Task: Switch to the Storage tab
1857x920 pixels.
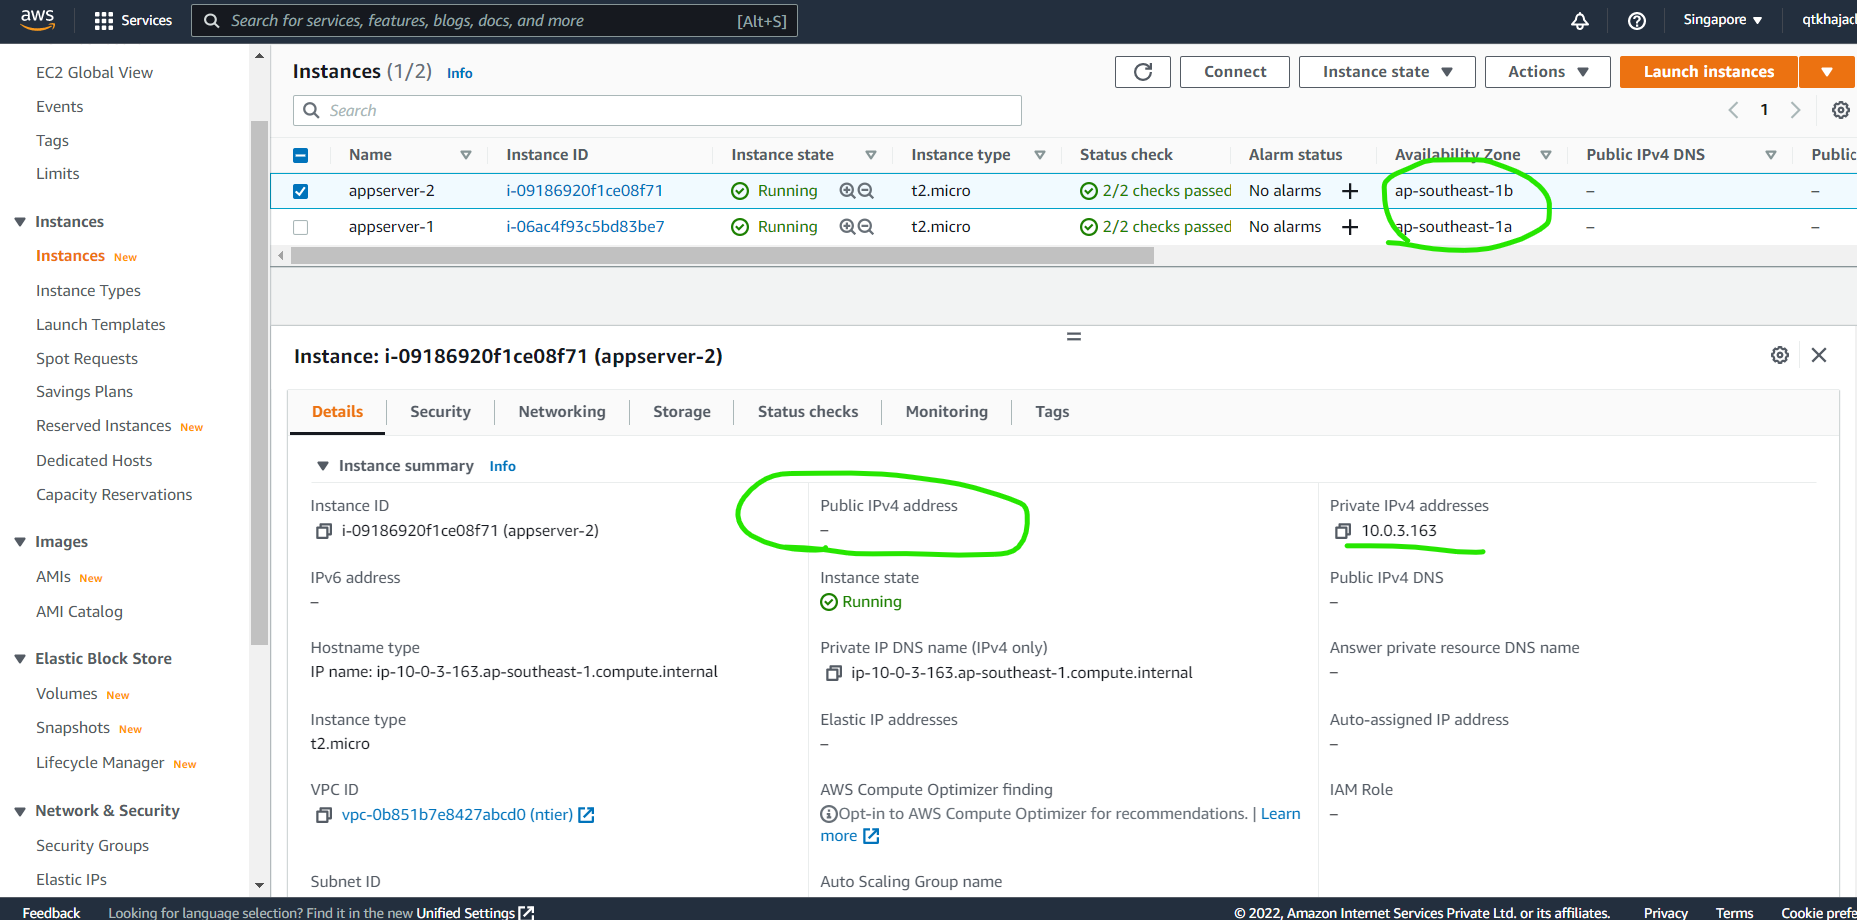Action: (x=682, y=412)
